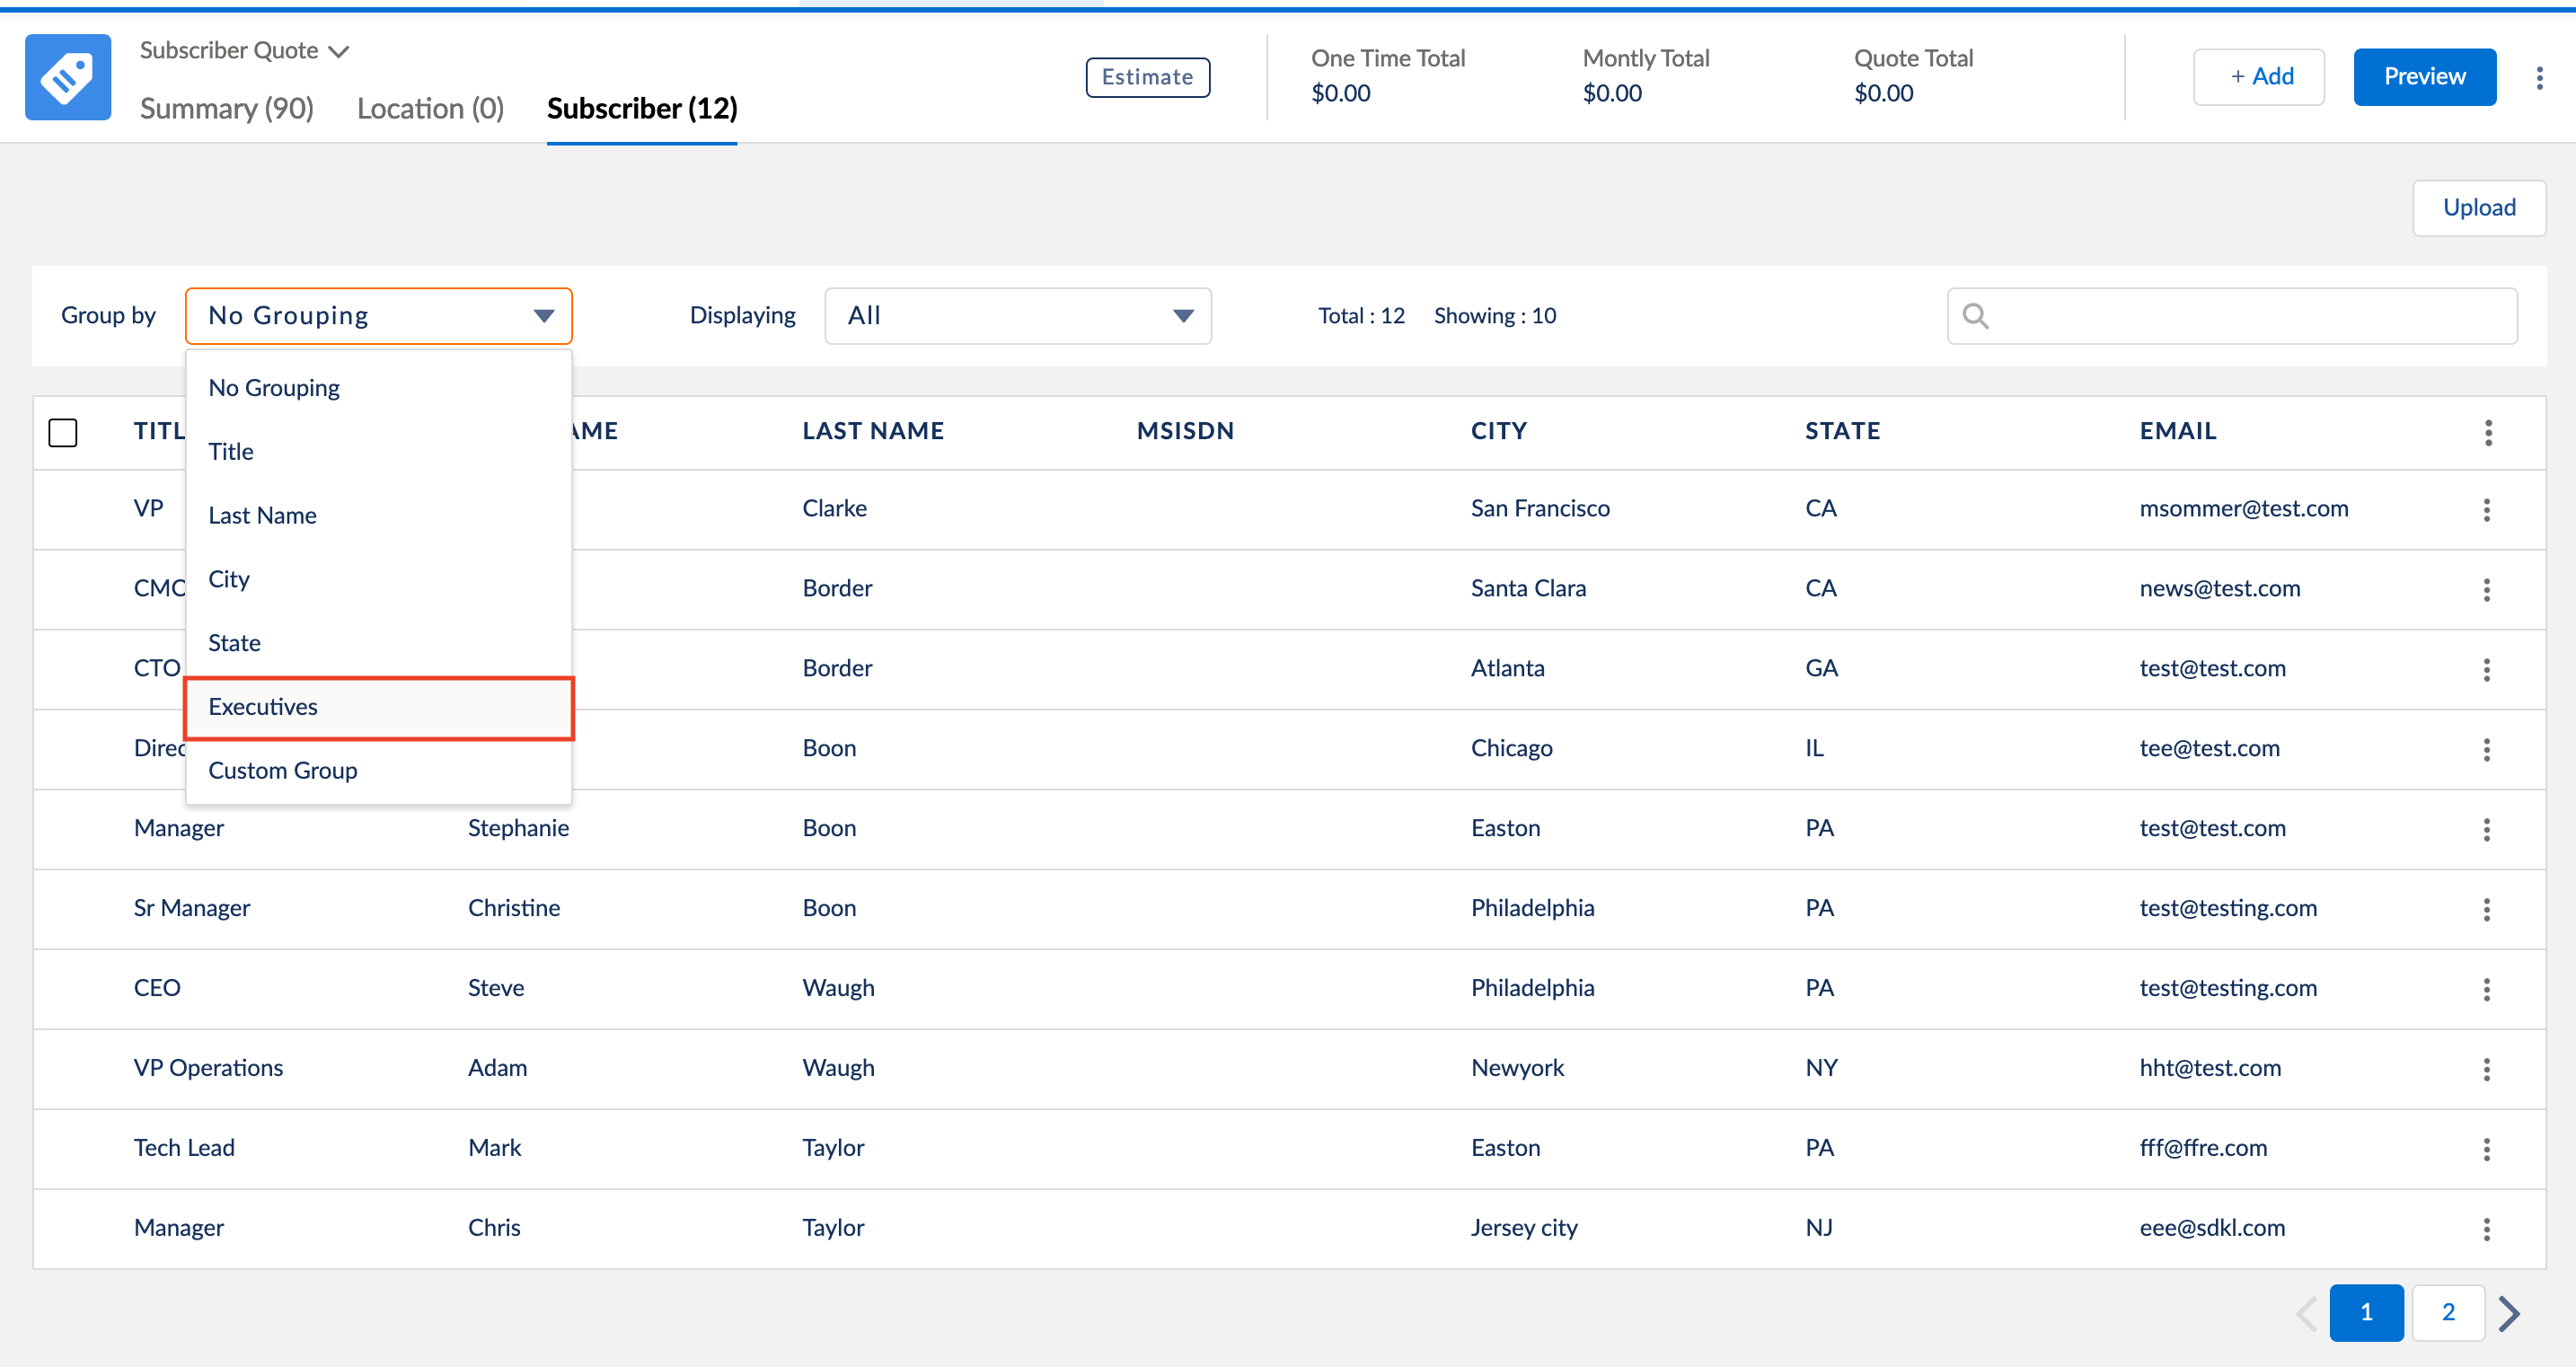The width and height of the screenshot is (2576, 1367).
Task: Click the Preview button
Action: click(2424, 77)
